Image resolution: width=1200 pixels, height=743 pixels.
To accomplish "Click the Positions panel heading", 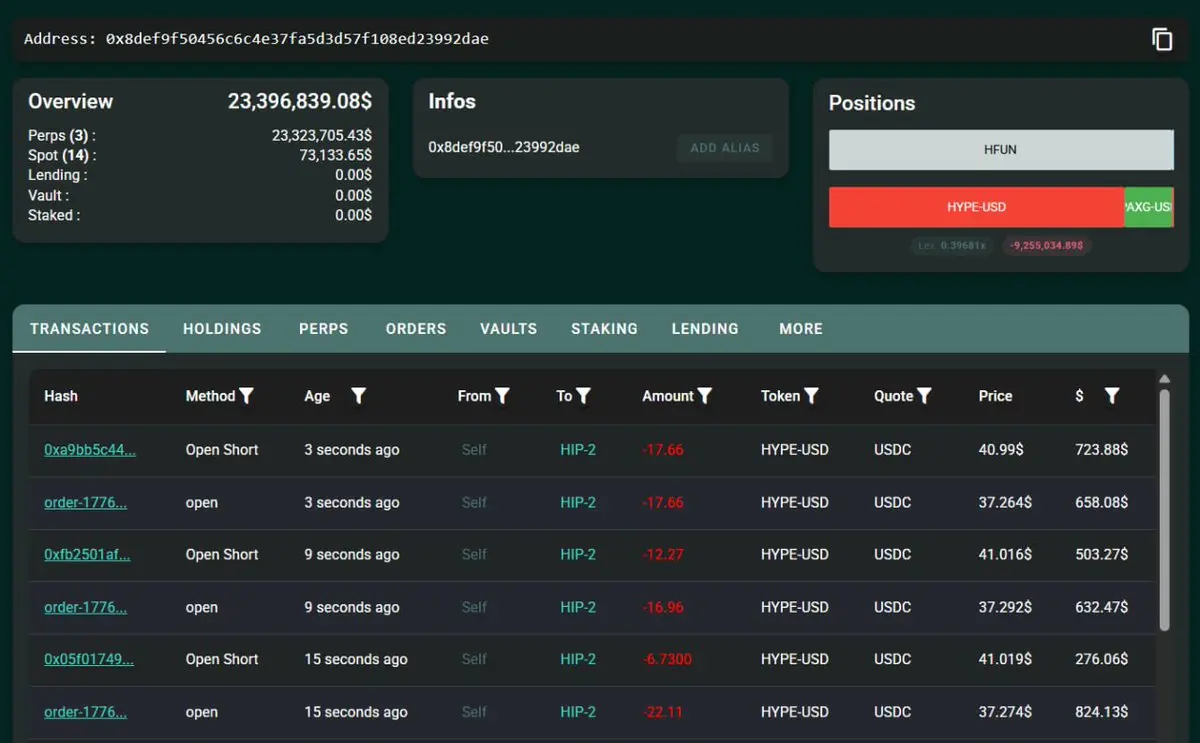I will coord(871,103).
